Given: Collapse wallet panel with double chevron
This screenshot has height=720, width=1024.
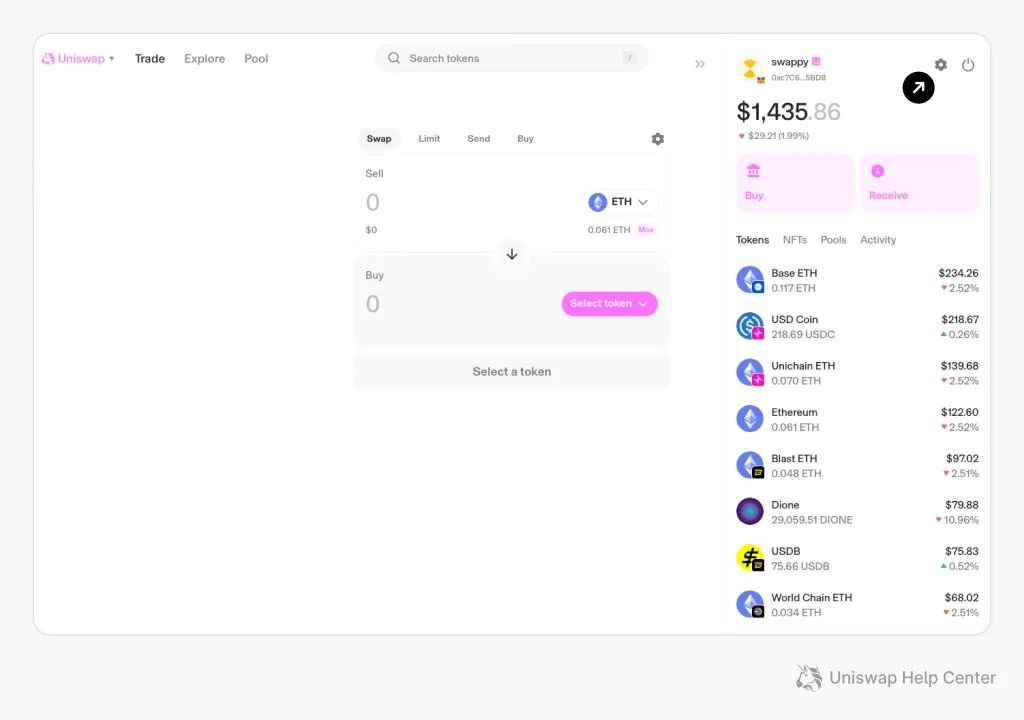Looking at the screenshot, I should pos(700,64).
